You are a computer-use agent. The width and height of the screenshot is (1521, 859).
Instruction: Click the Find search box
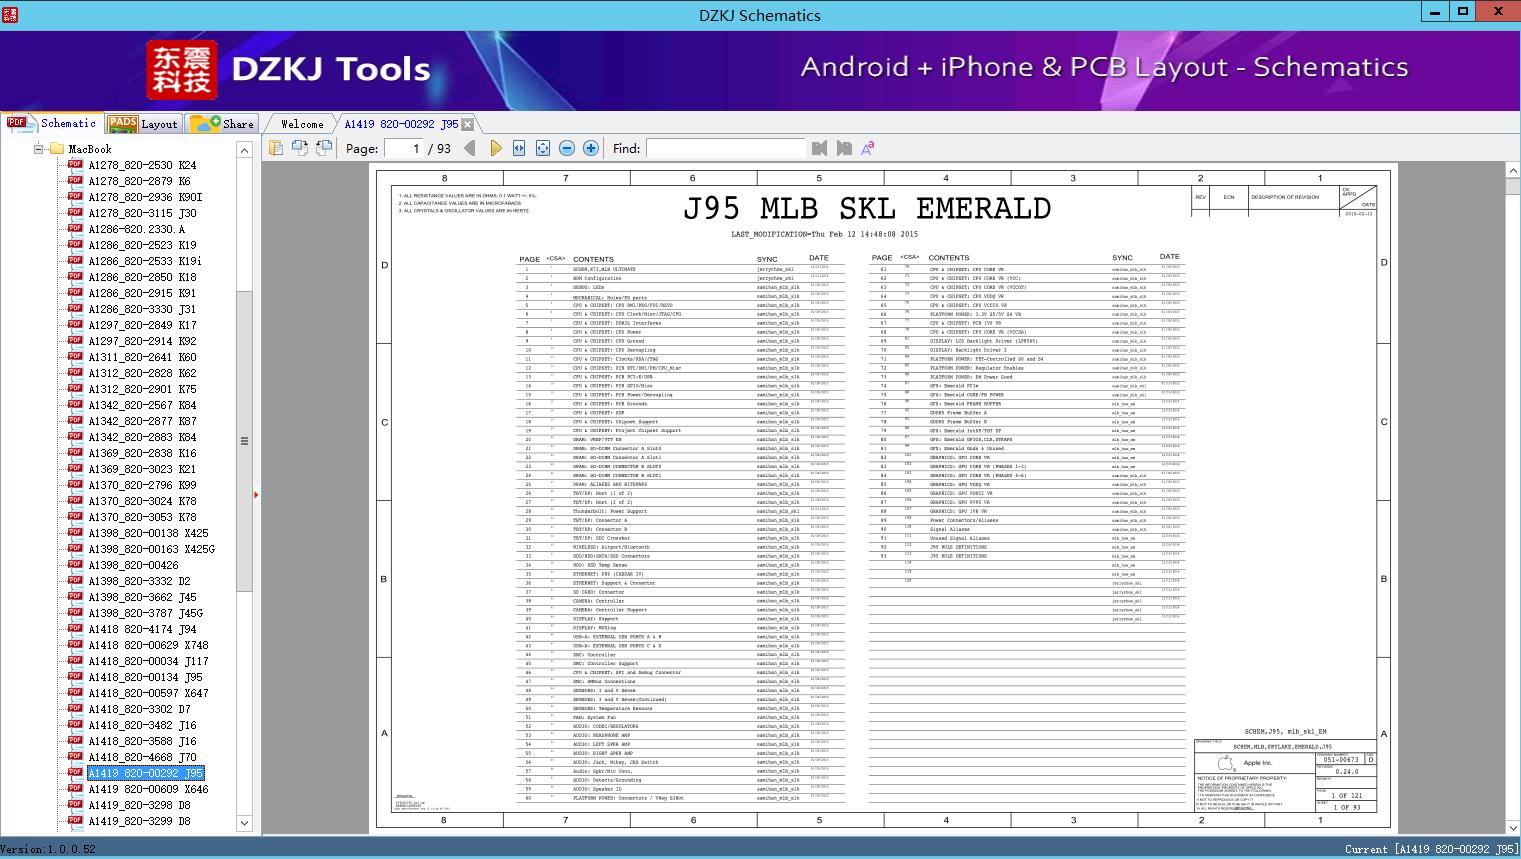[726, 148]
